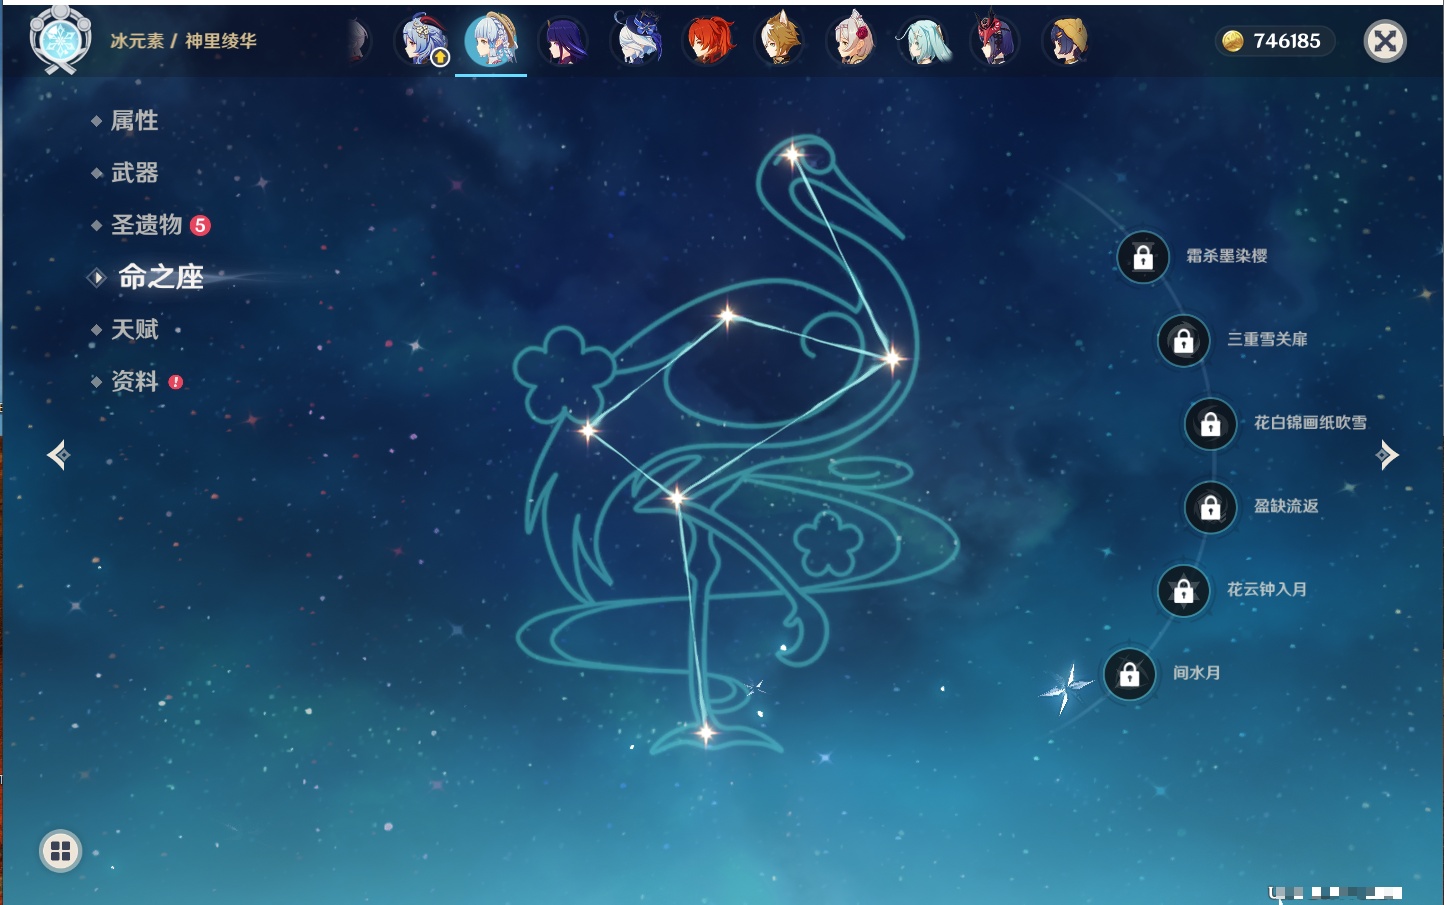Select the partially hidden first character portrait
The image size is (1444, 905).
pyautogui.click(x=358, y=41)
